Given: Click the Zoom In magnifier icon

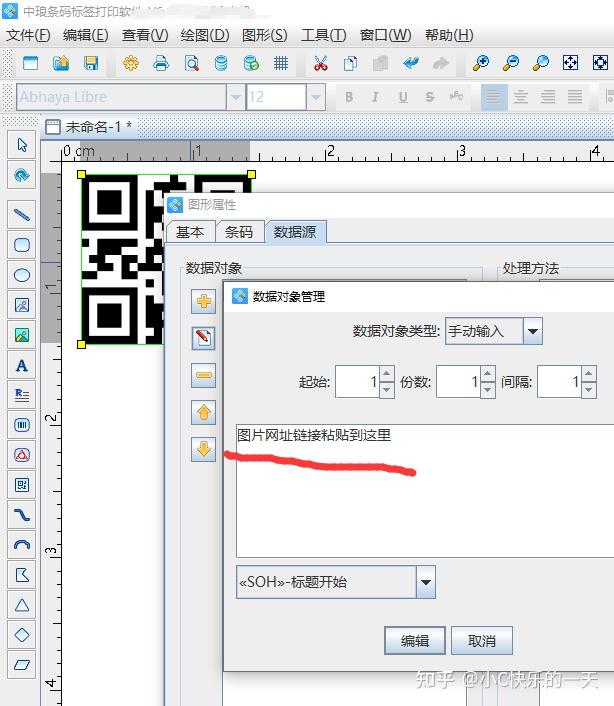Looking at the screenshot, I should (x=481, y=63).
